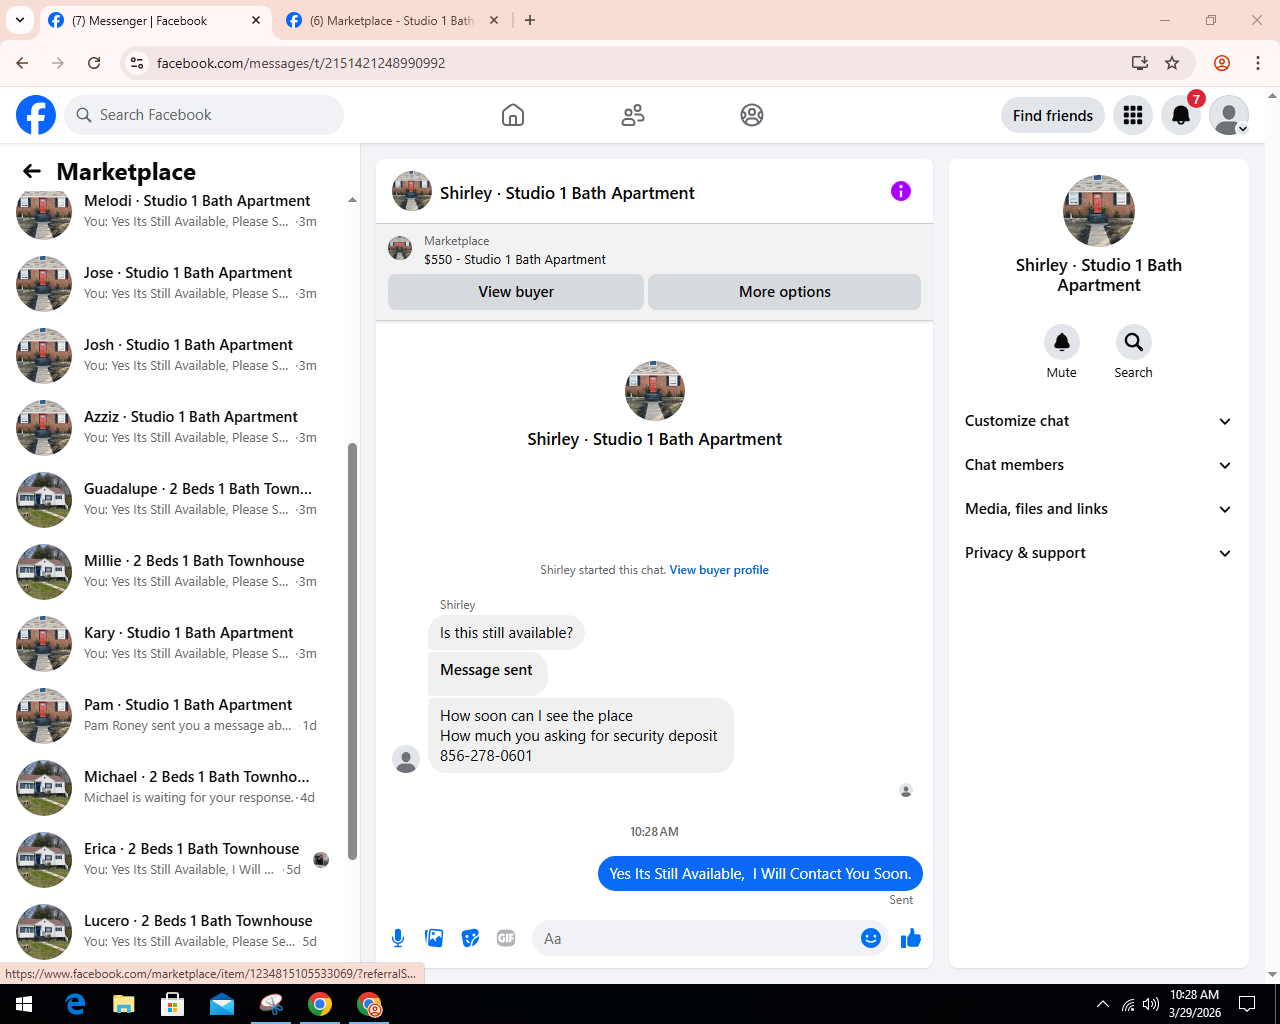This screenshot has width=1280, height=1024.
Task: Open the Facebook menu grid icon
Action: (1133, 115)
